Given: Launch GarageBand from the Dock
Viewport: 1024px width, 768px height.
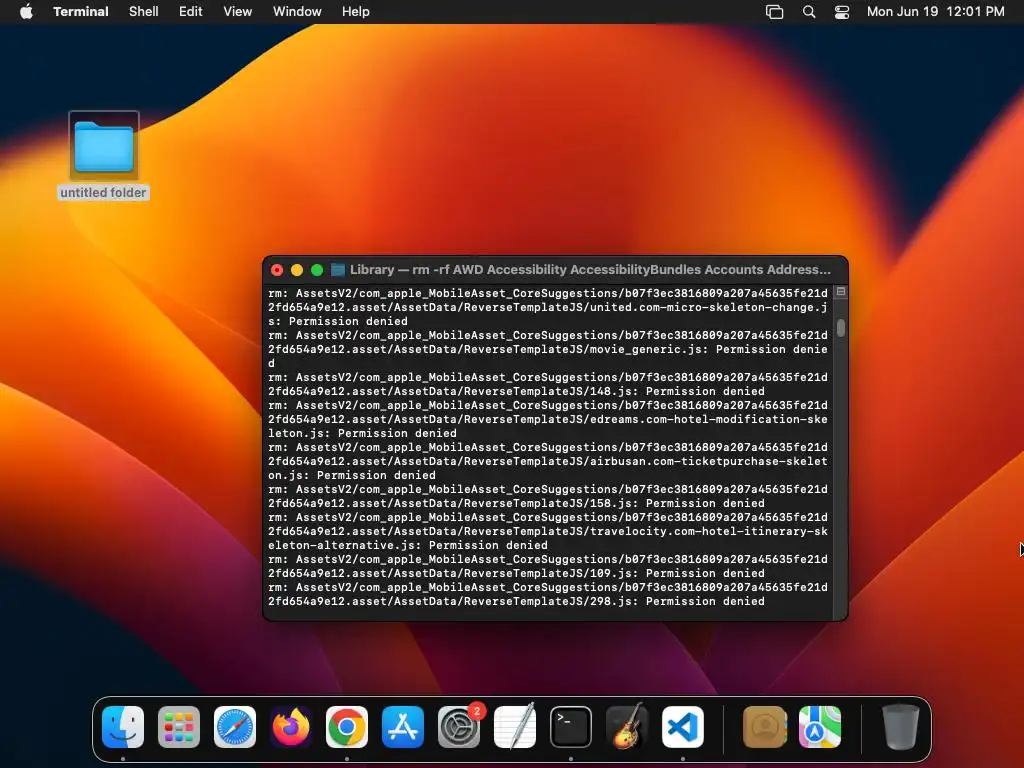Looking at the screenshot, I should pyautogui.click(x=627, y=727).
